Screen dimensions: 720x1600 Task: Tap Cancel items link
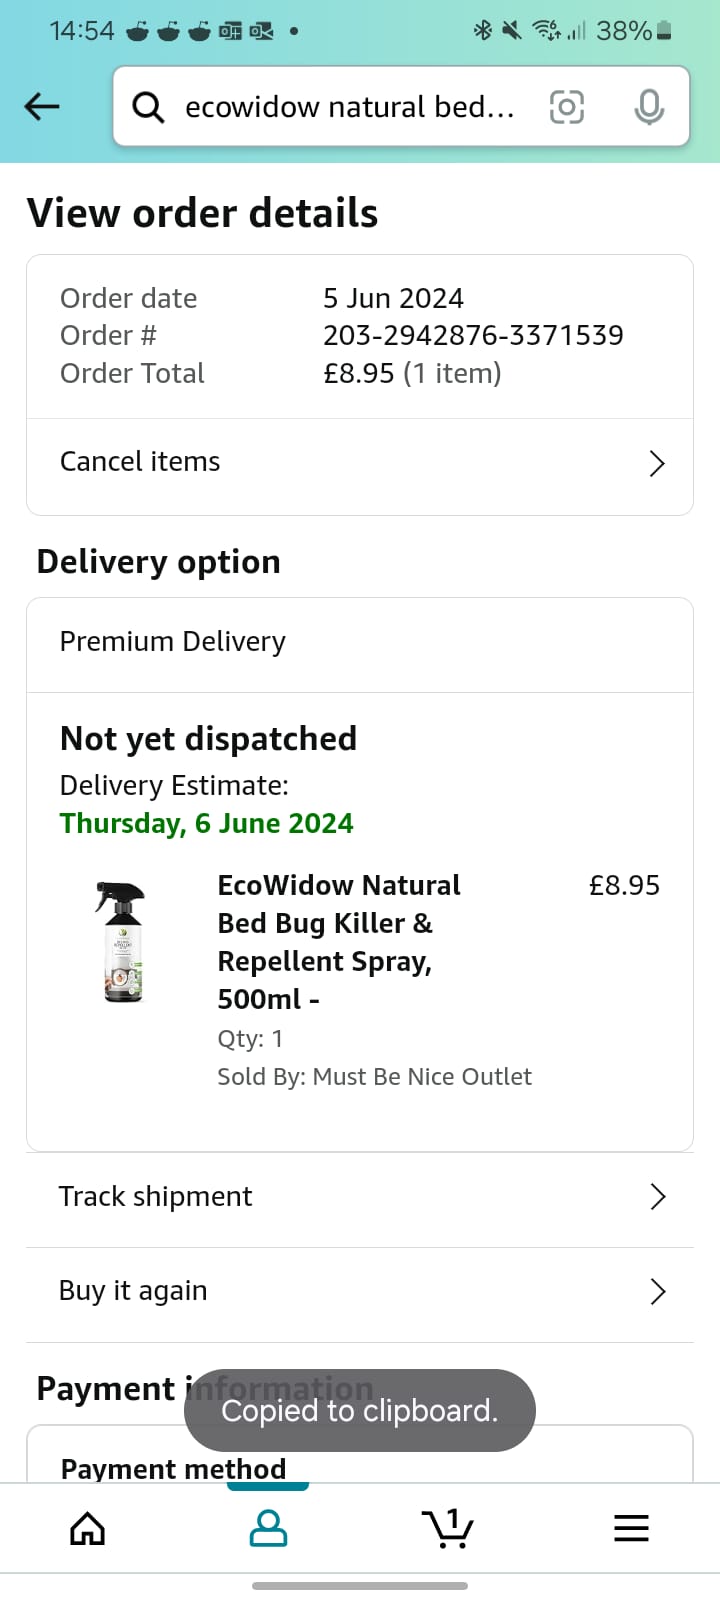tap(140, 462)
